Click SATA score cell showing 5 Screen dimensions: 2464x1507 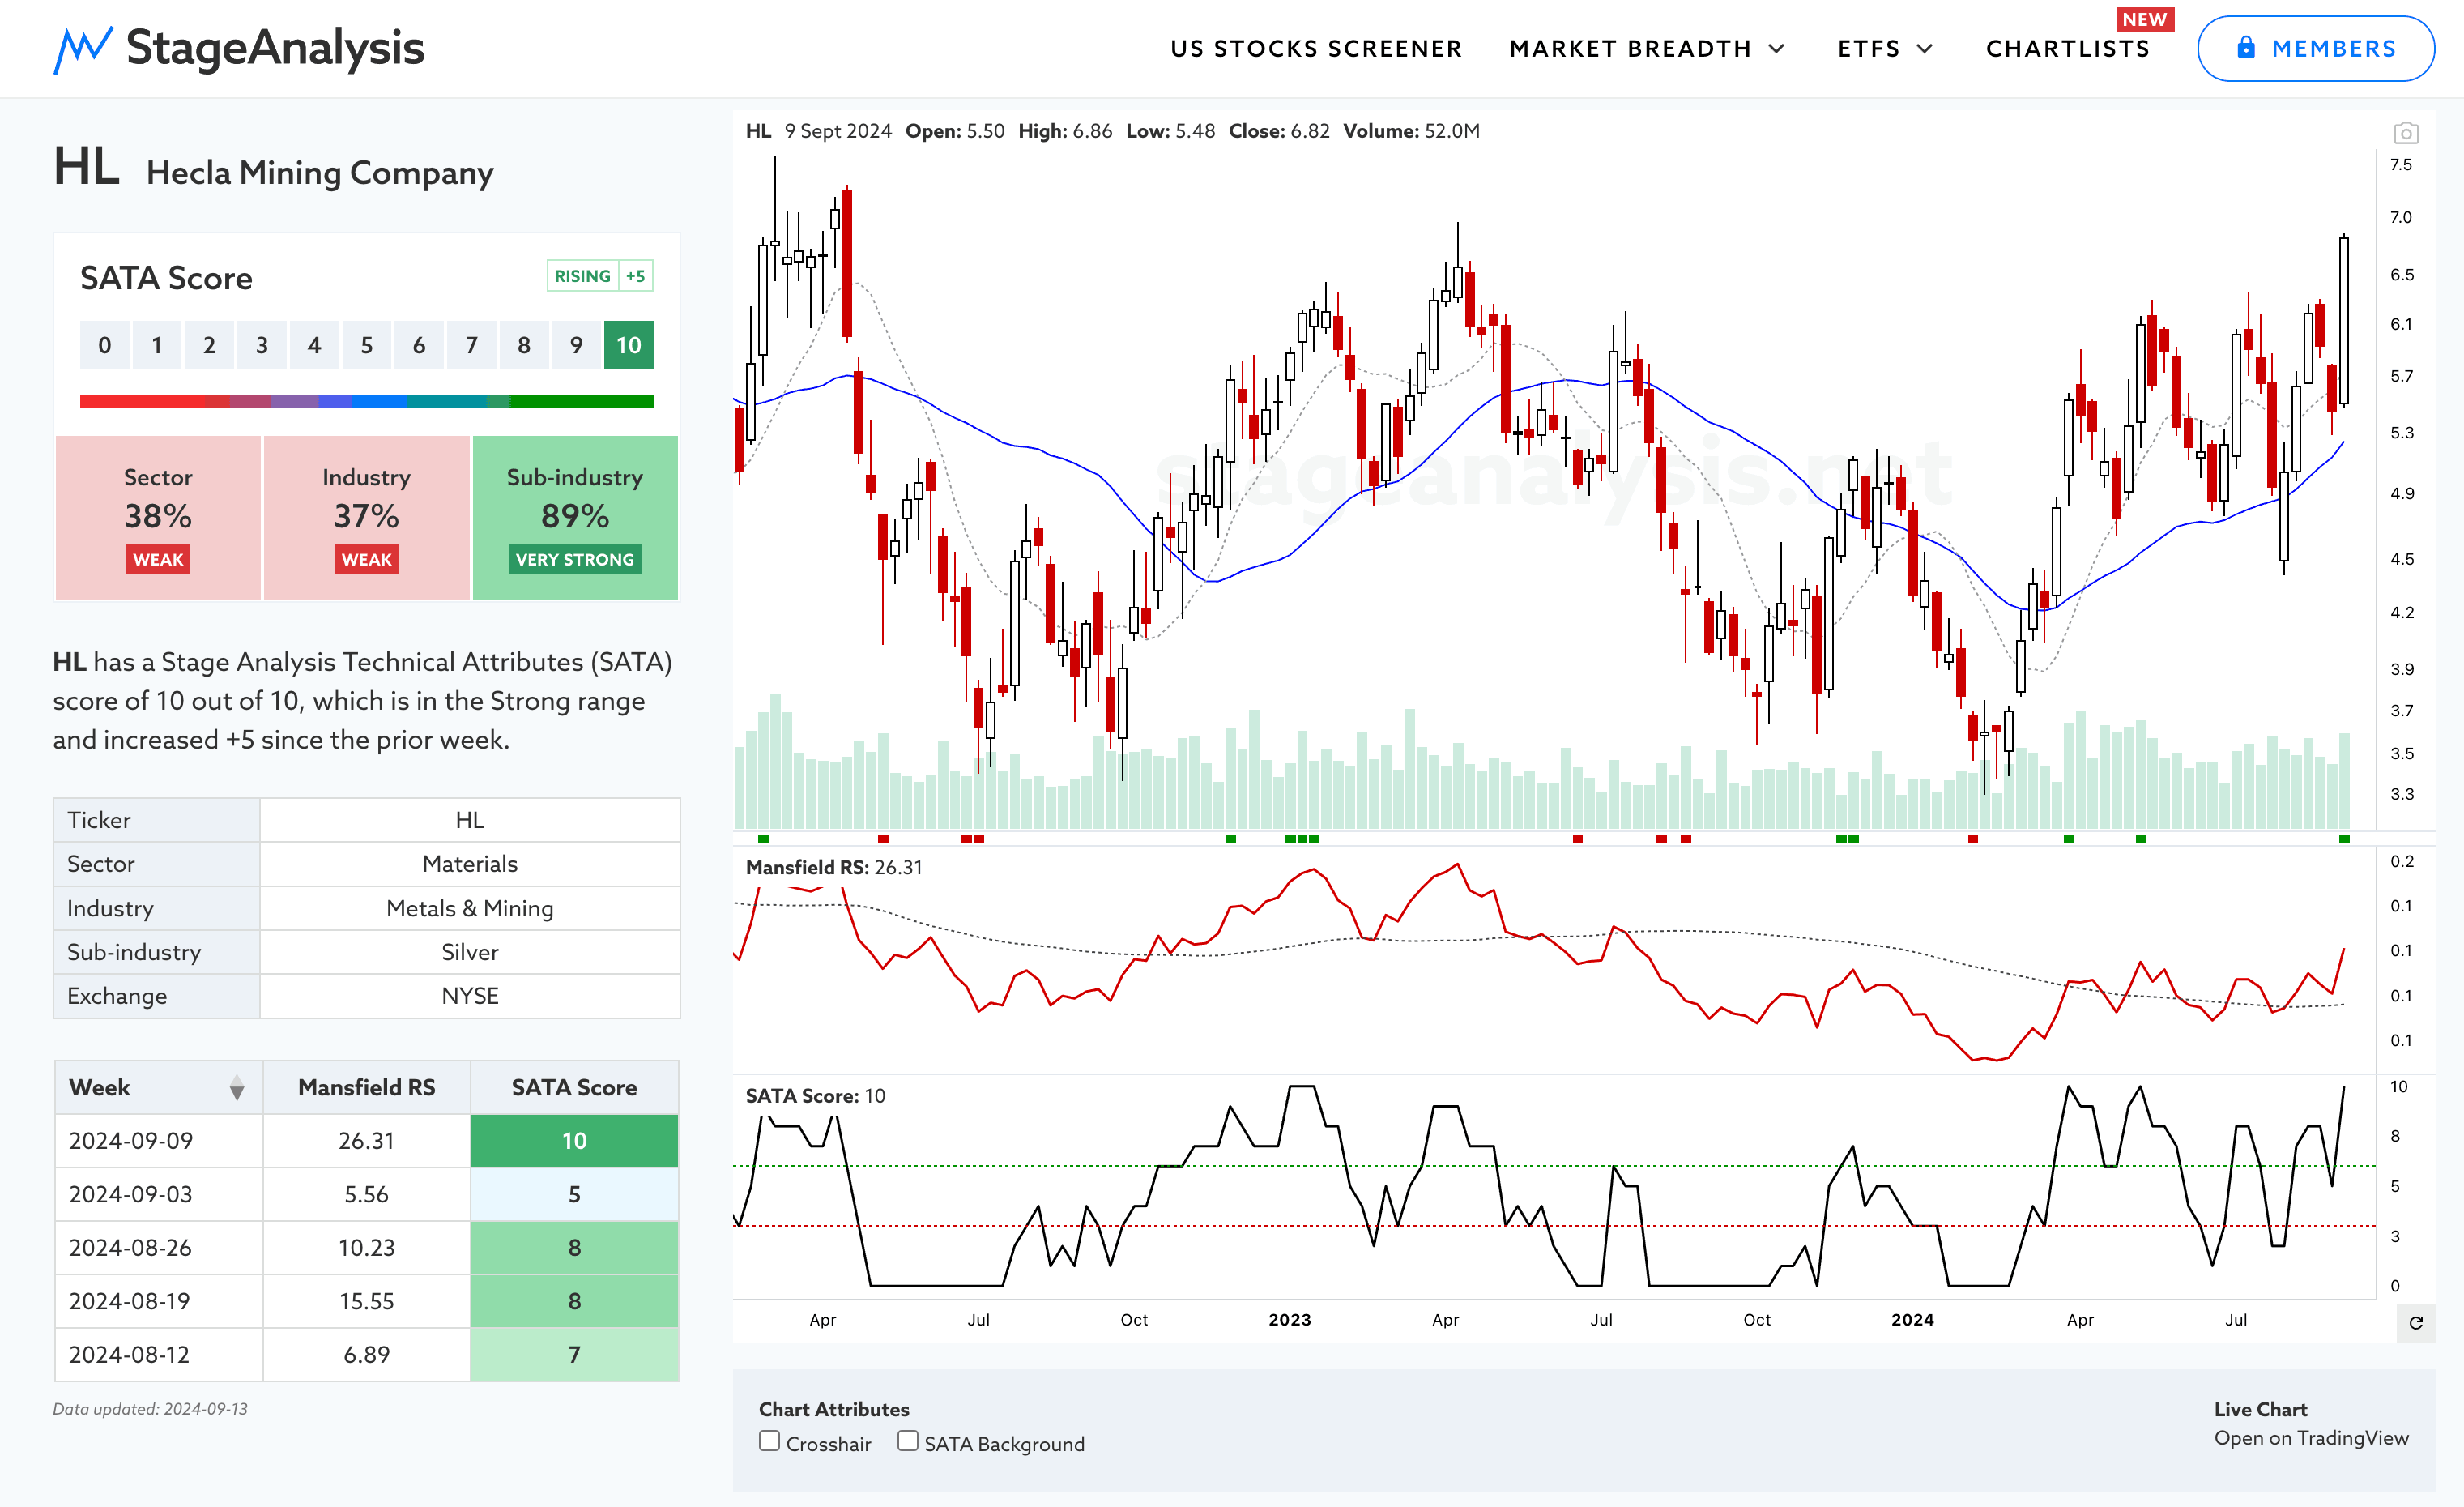(x=574, y=1194)
